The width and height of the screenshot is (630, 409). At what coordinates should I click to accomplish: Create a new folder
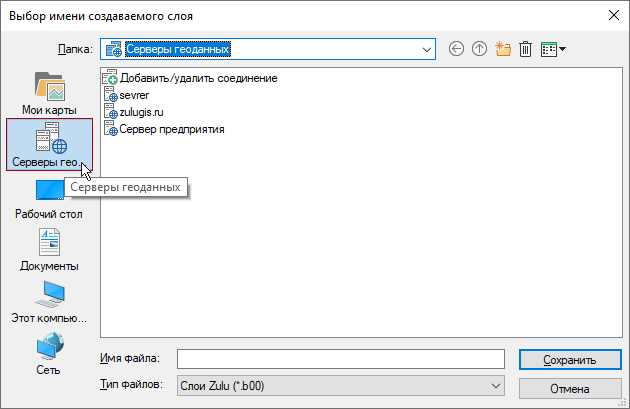pos(502,48)
